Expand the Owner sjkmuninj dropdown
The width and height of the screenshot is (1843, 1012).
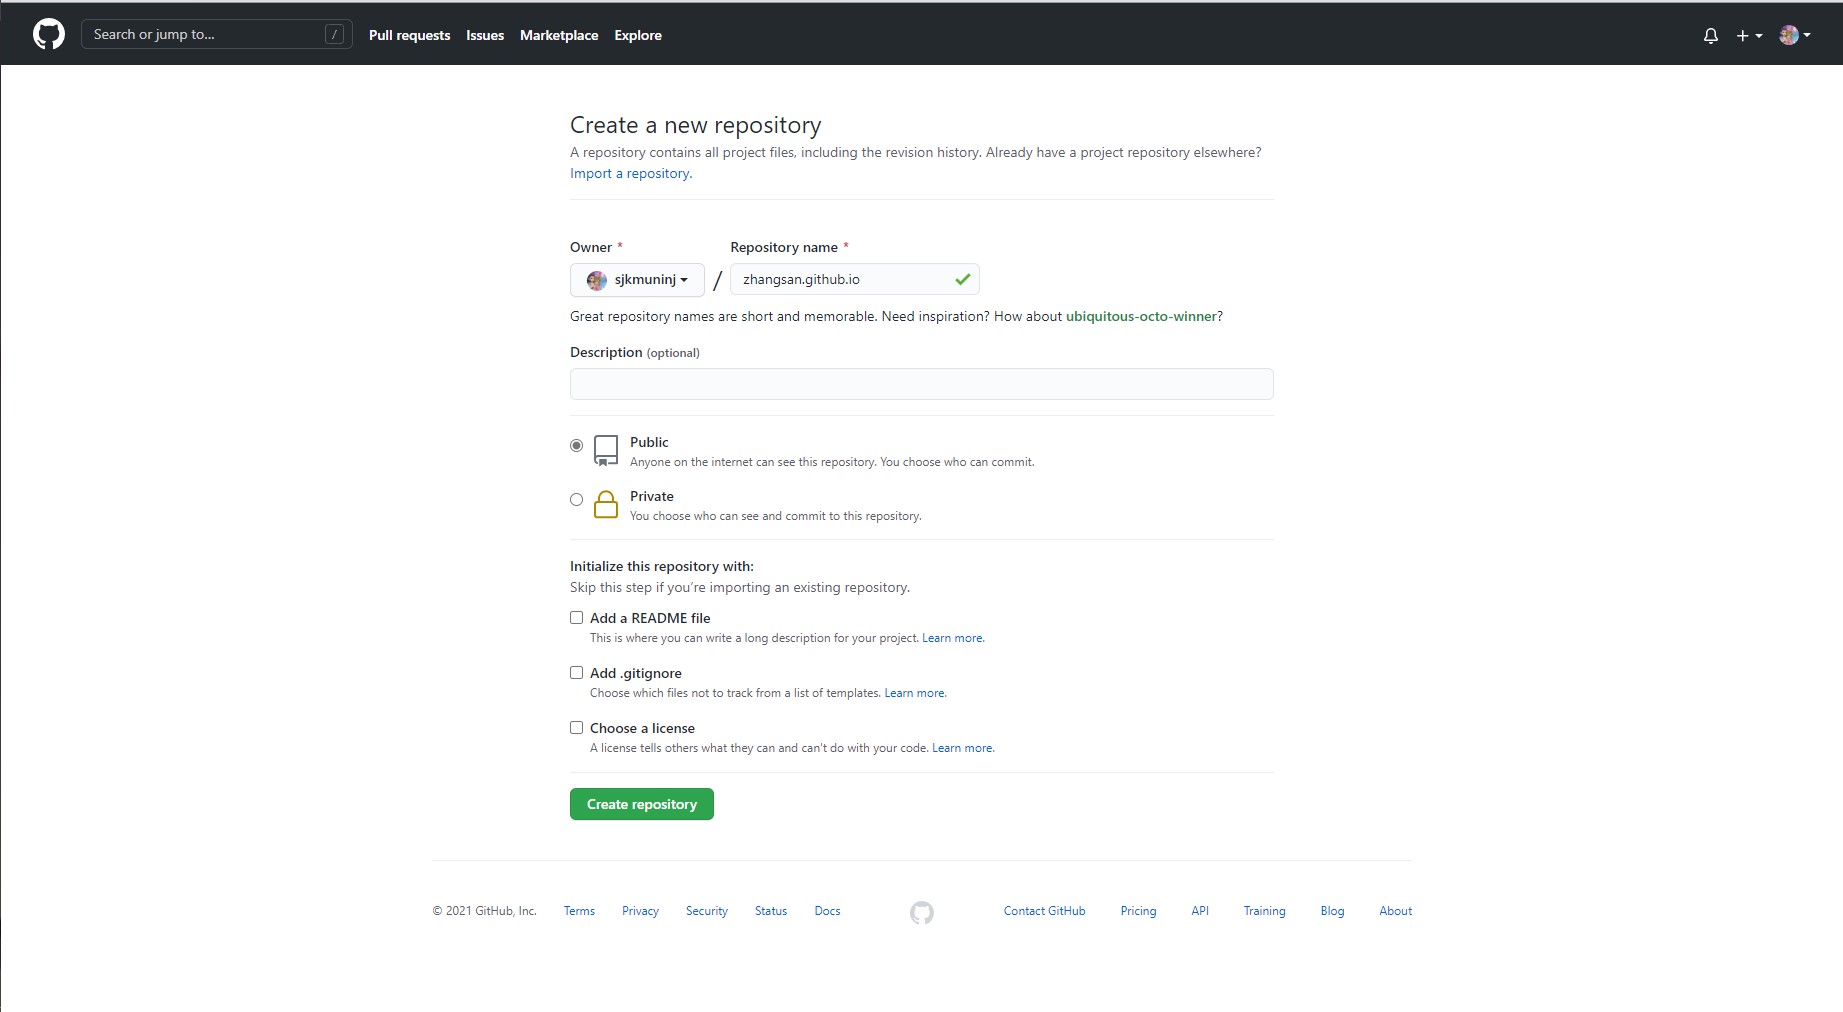[637, 280]
